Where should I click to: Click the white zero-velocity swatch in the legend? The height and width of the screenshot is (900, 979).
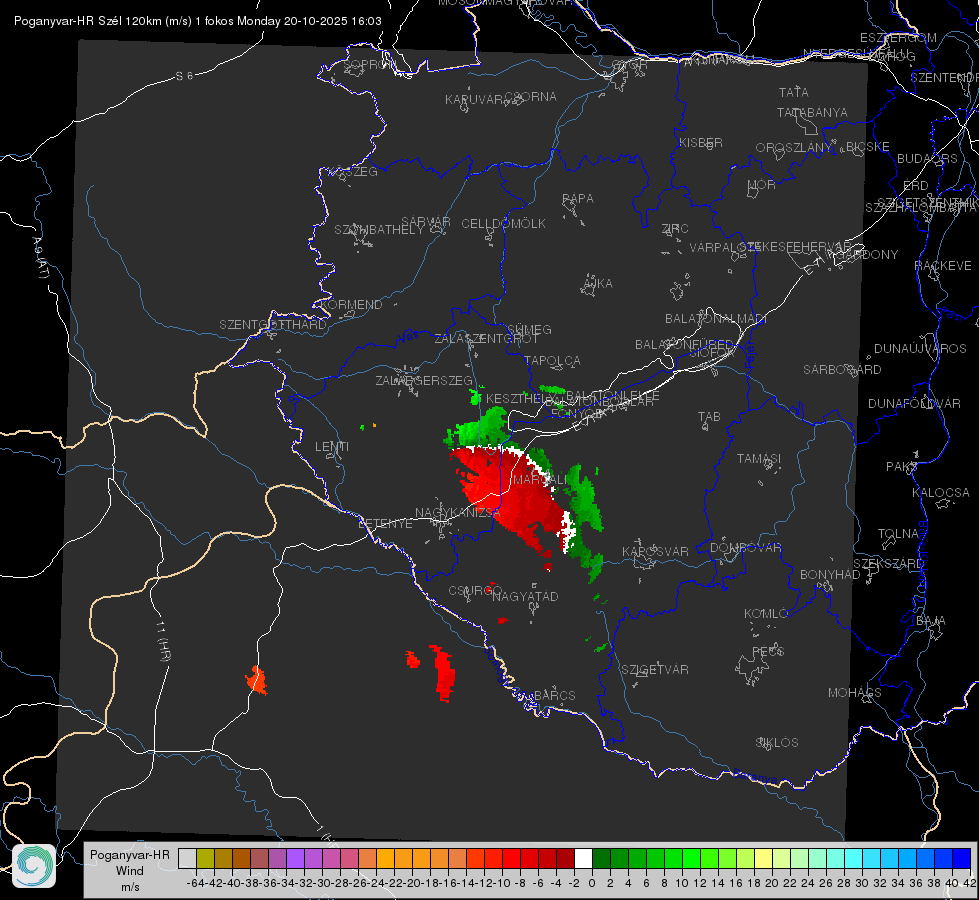point(583,858)
